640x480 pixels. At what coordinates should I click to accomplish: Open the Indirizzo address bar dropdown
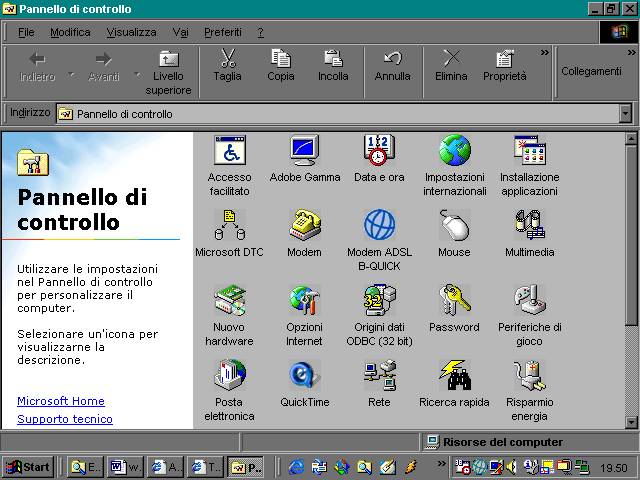pyautogui.click(x=625, y=114)
